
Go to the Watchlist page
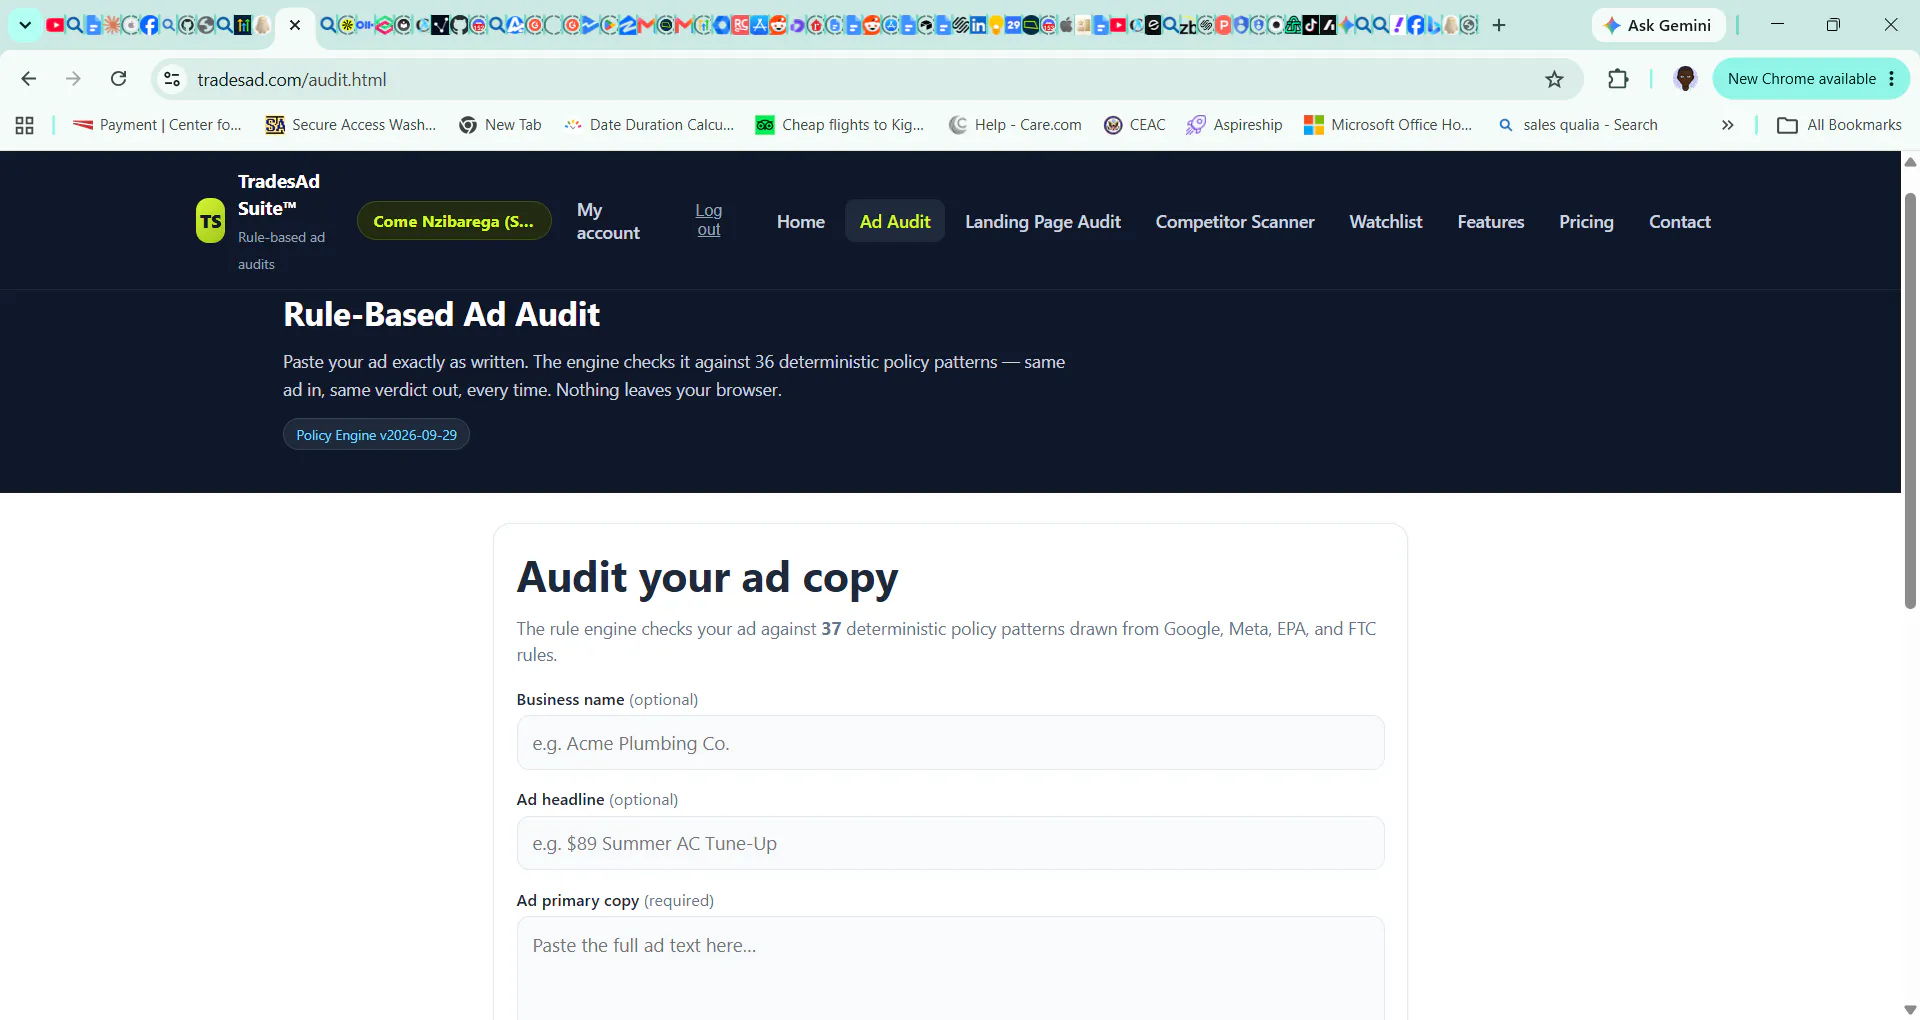1386,221
